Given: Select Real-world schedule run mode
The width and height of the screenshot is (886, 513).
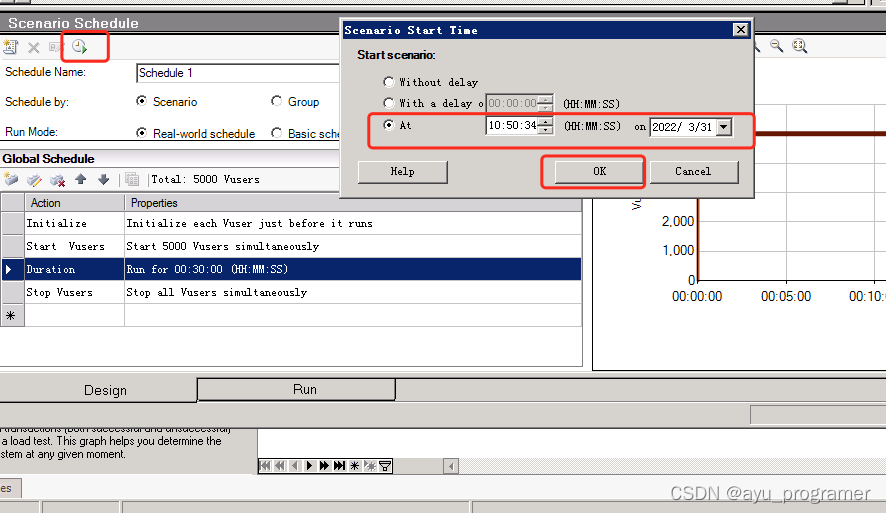Looking at the screenshot, I should point(141,133).
